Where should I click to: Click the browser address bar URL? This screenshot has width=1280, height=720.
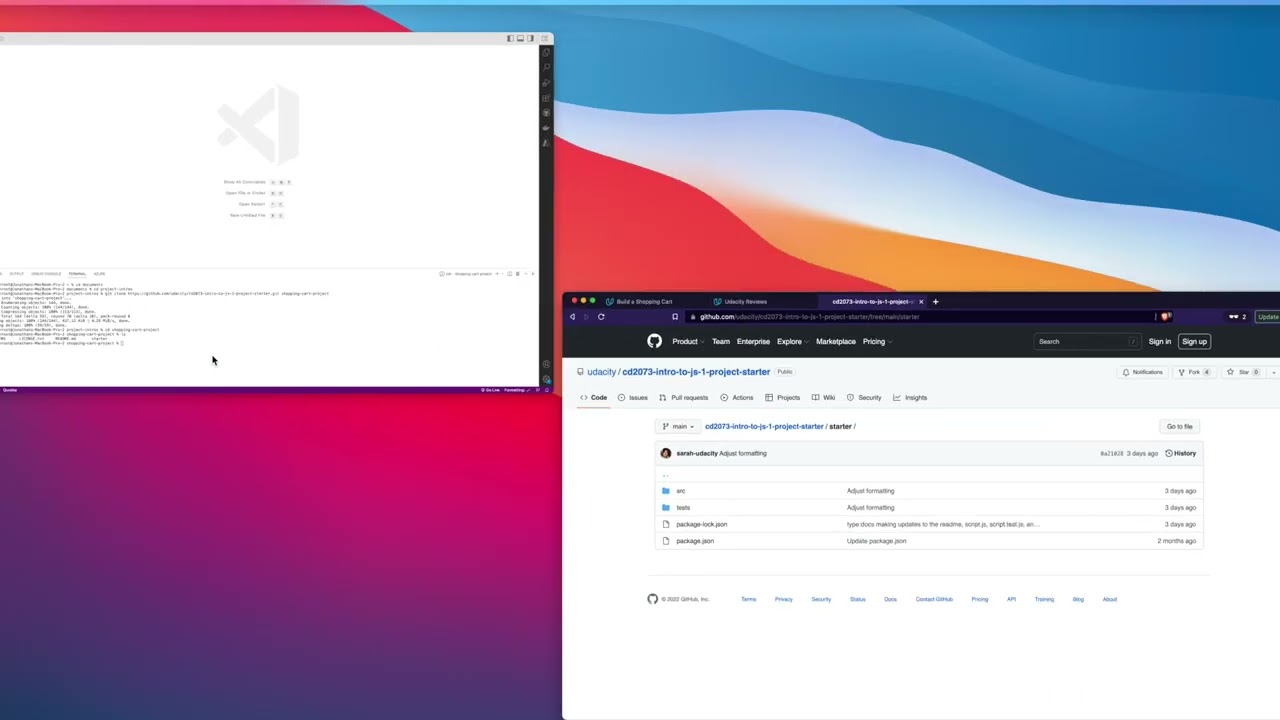(x=809, y=317)
